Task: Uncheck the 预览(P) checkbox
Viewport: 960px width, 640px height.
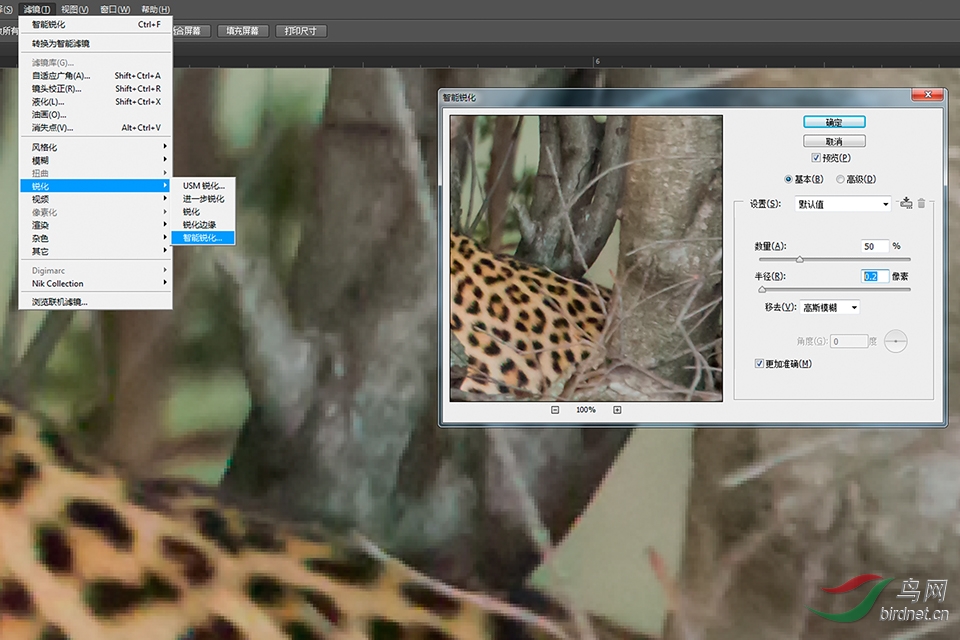Action: pos(816,158)
